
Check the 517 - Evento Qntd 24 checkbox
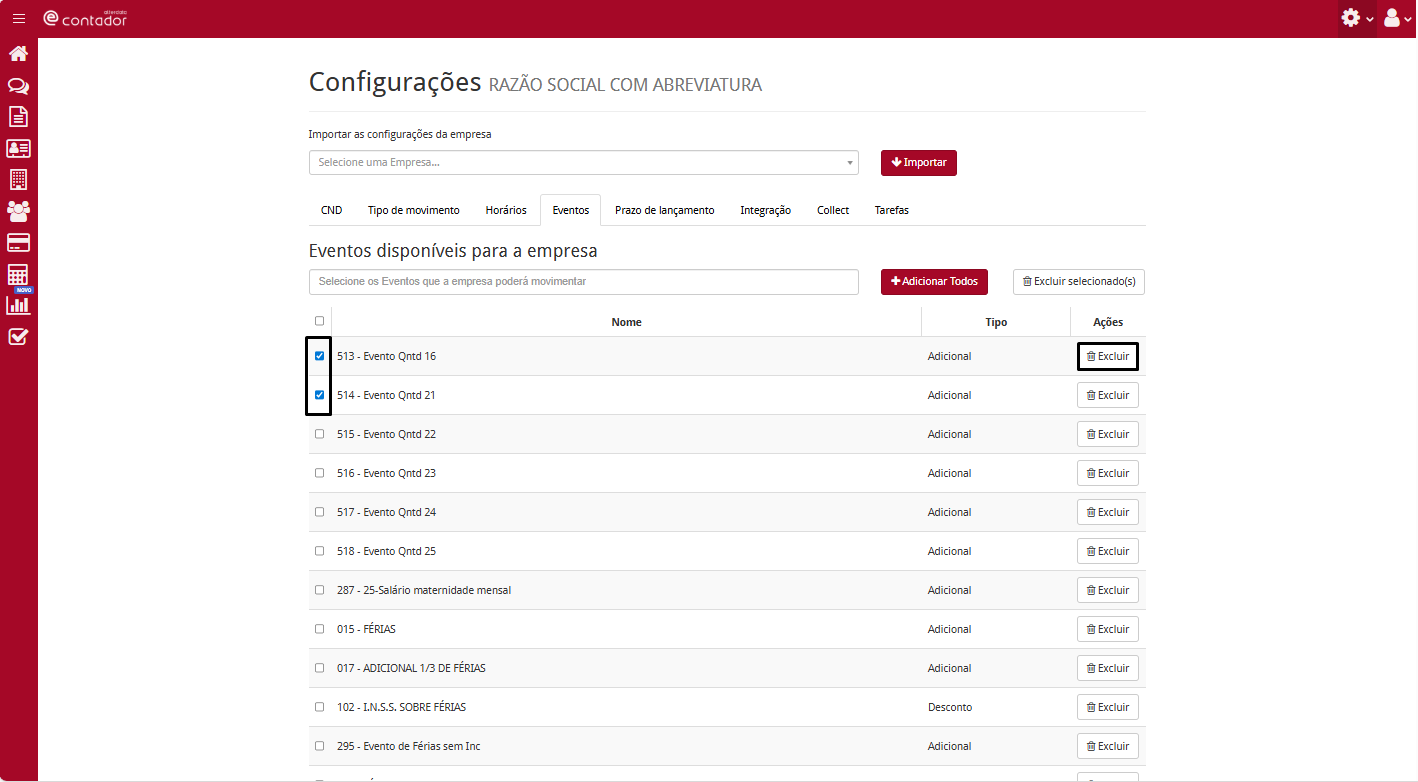320,512
